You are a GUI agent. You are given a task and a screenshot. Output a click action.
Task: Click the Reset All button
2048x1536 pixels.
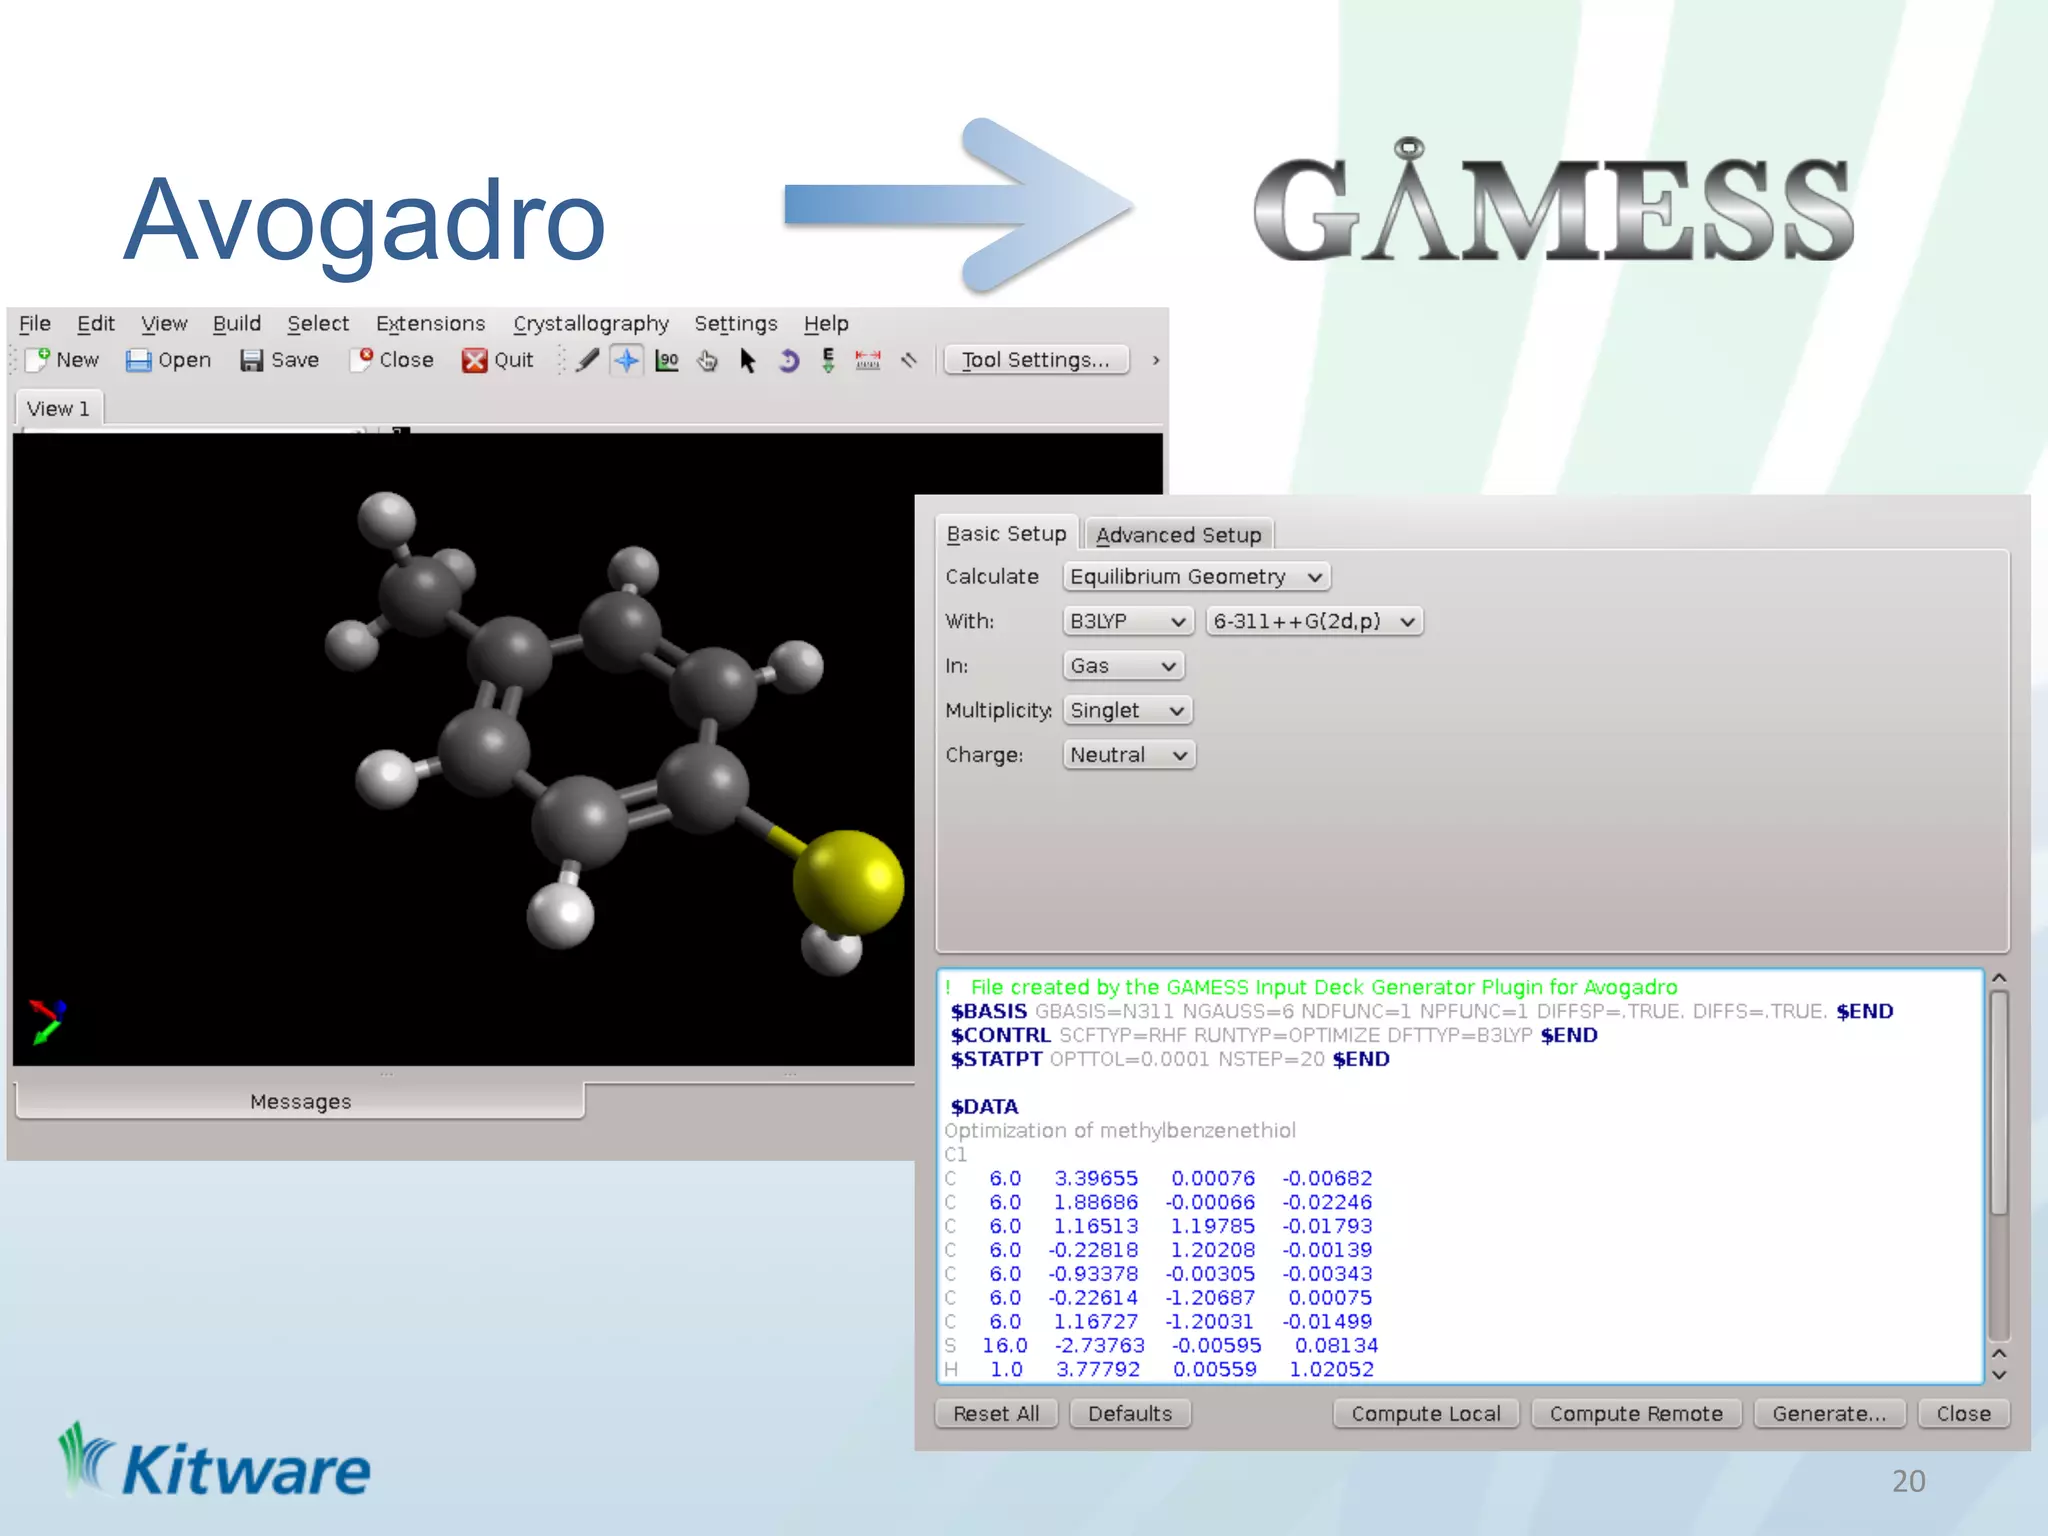point(996,1414)
